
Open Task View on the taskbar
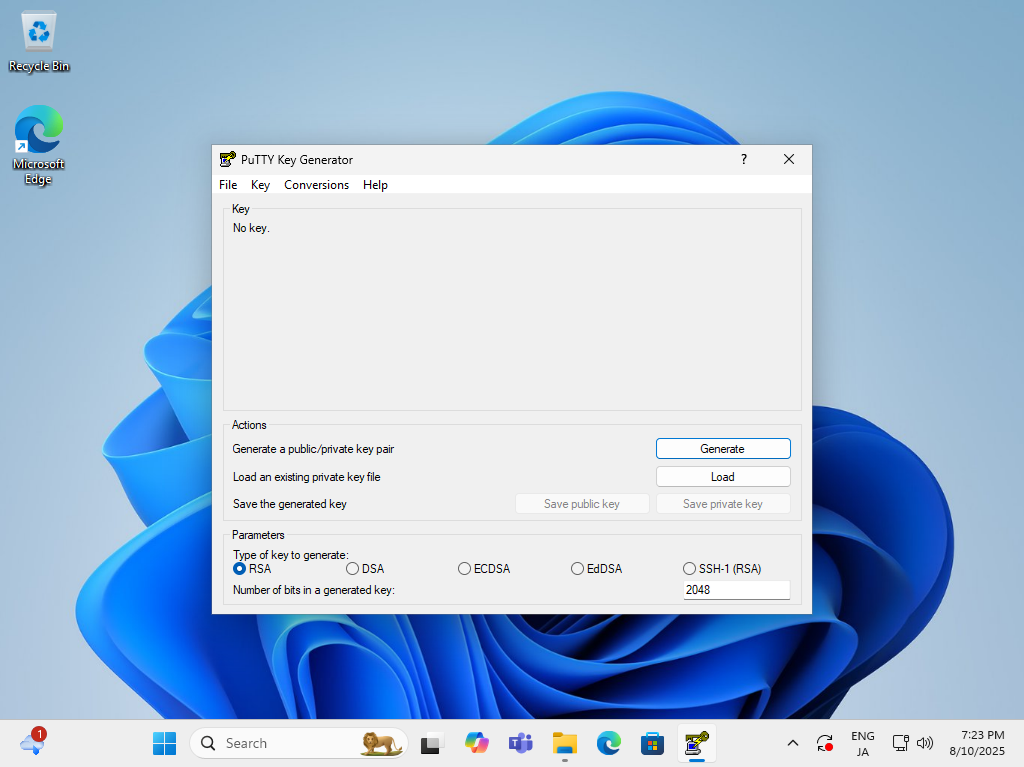point(431,743)
